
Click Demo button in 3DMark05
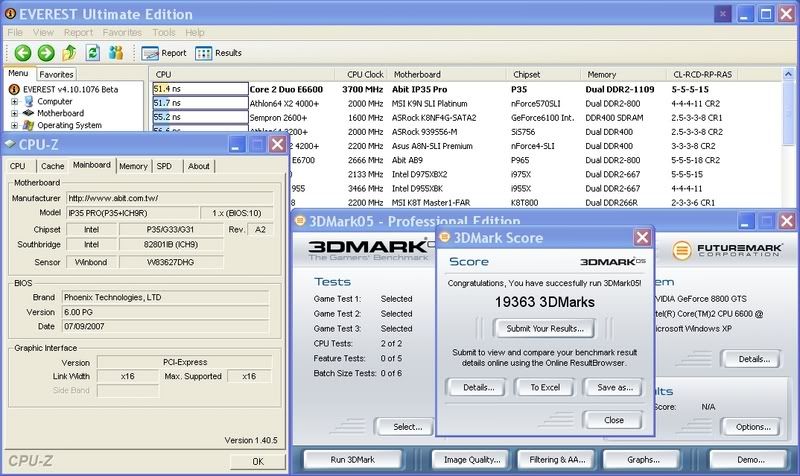(x=751, y=460)
